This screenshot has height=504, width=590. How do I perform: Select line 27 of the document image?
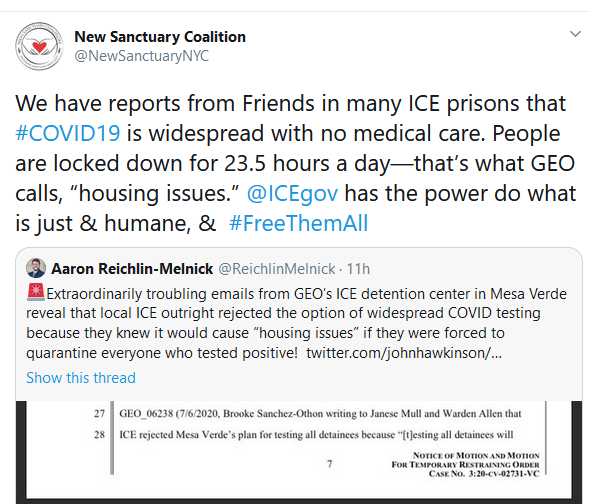[x=308, y=414]
